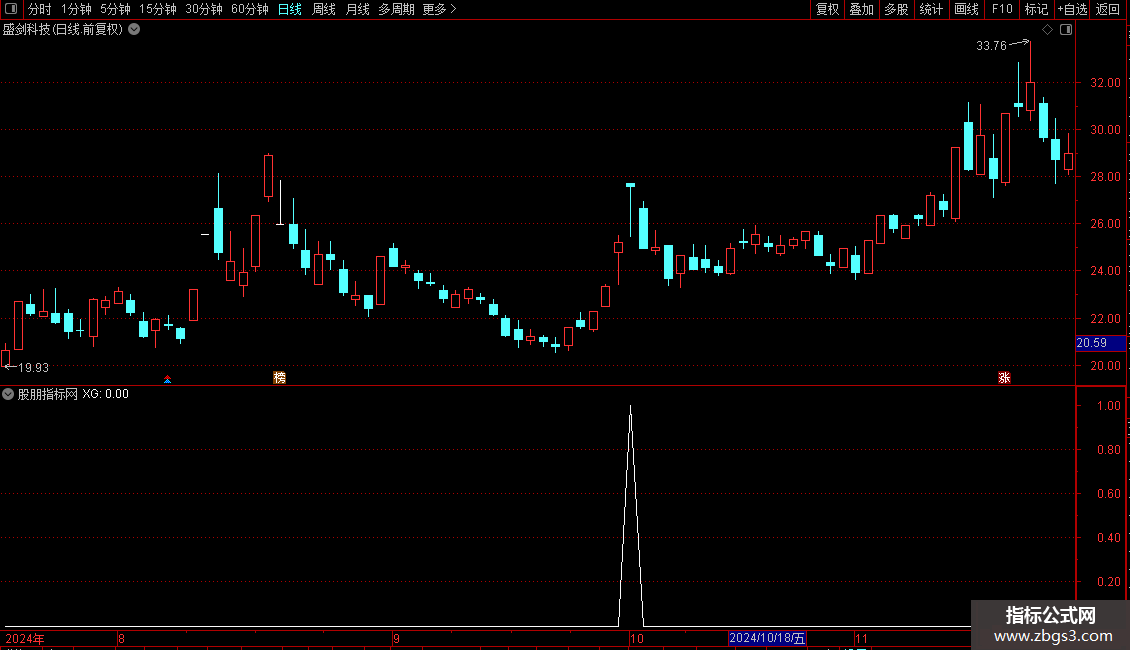Click the XG indicator spike peak

click(x=631, y=408)
